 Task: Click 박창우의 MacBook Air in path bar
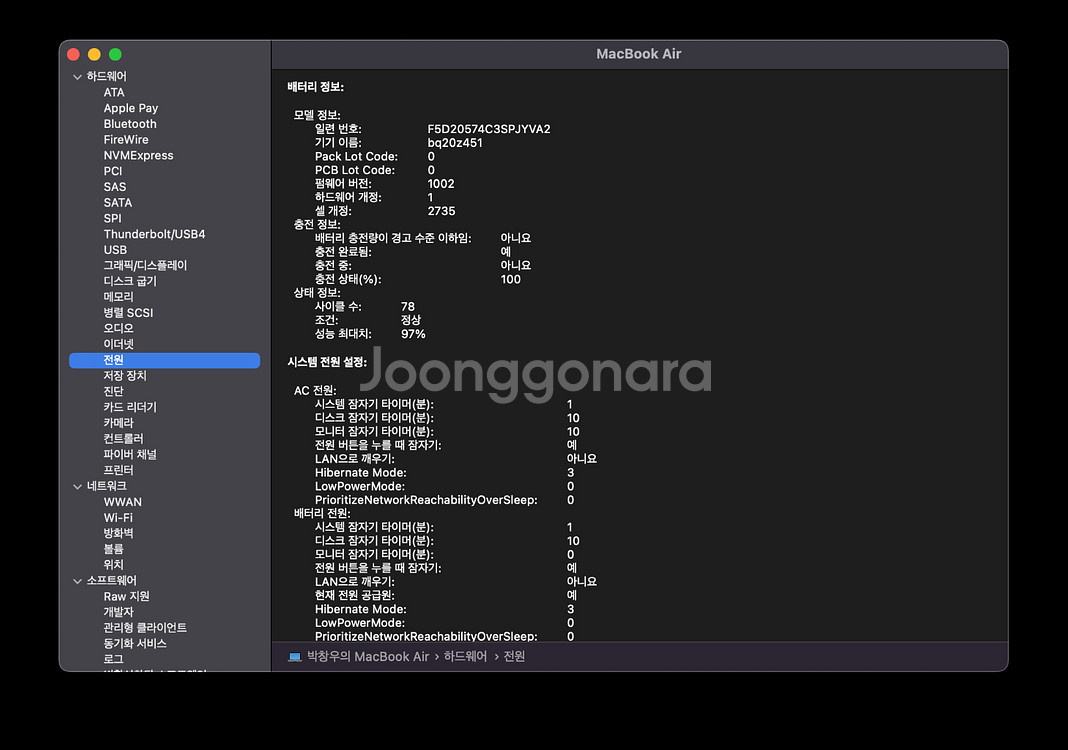368,657
